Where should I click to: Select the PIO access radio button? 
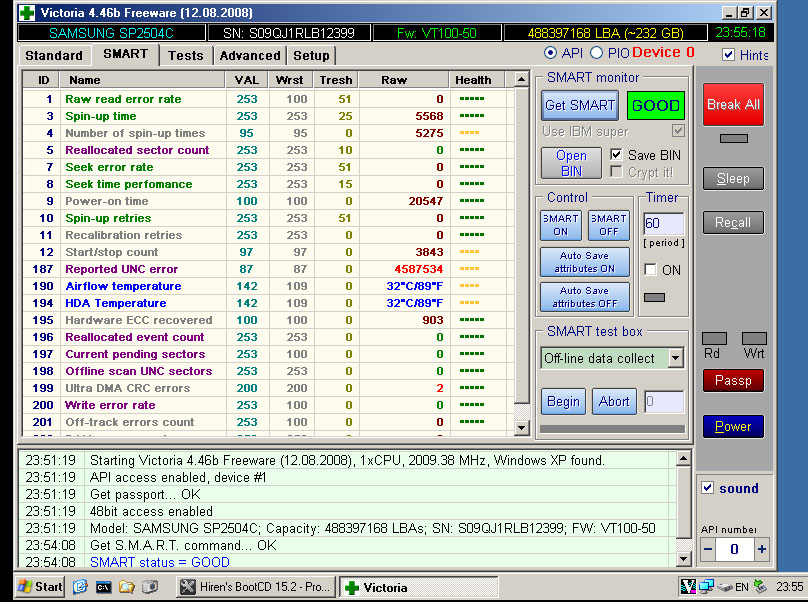tap(596, 53)
